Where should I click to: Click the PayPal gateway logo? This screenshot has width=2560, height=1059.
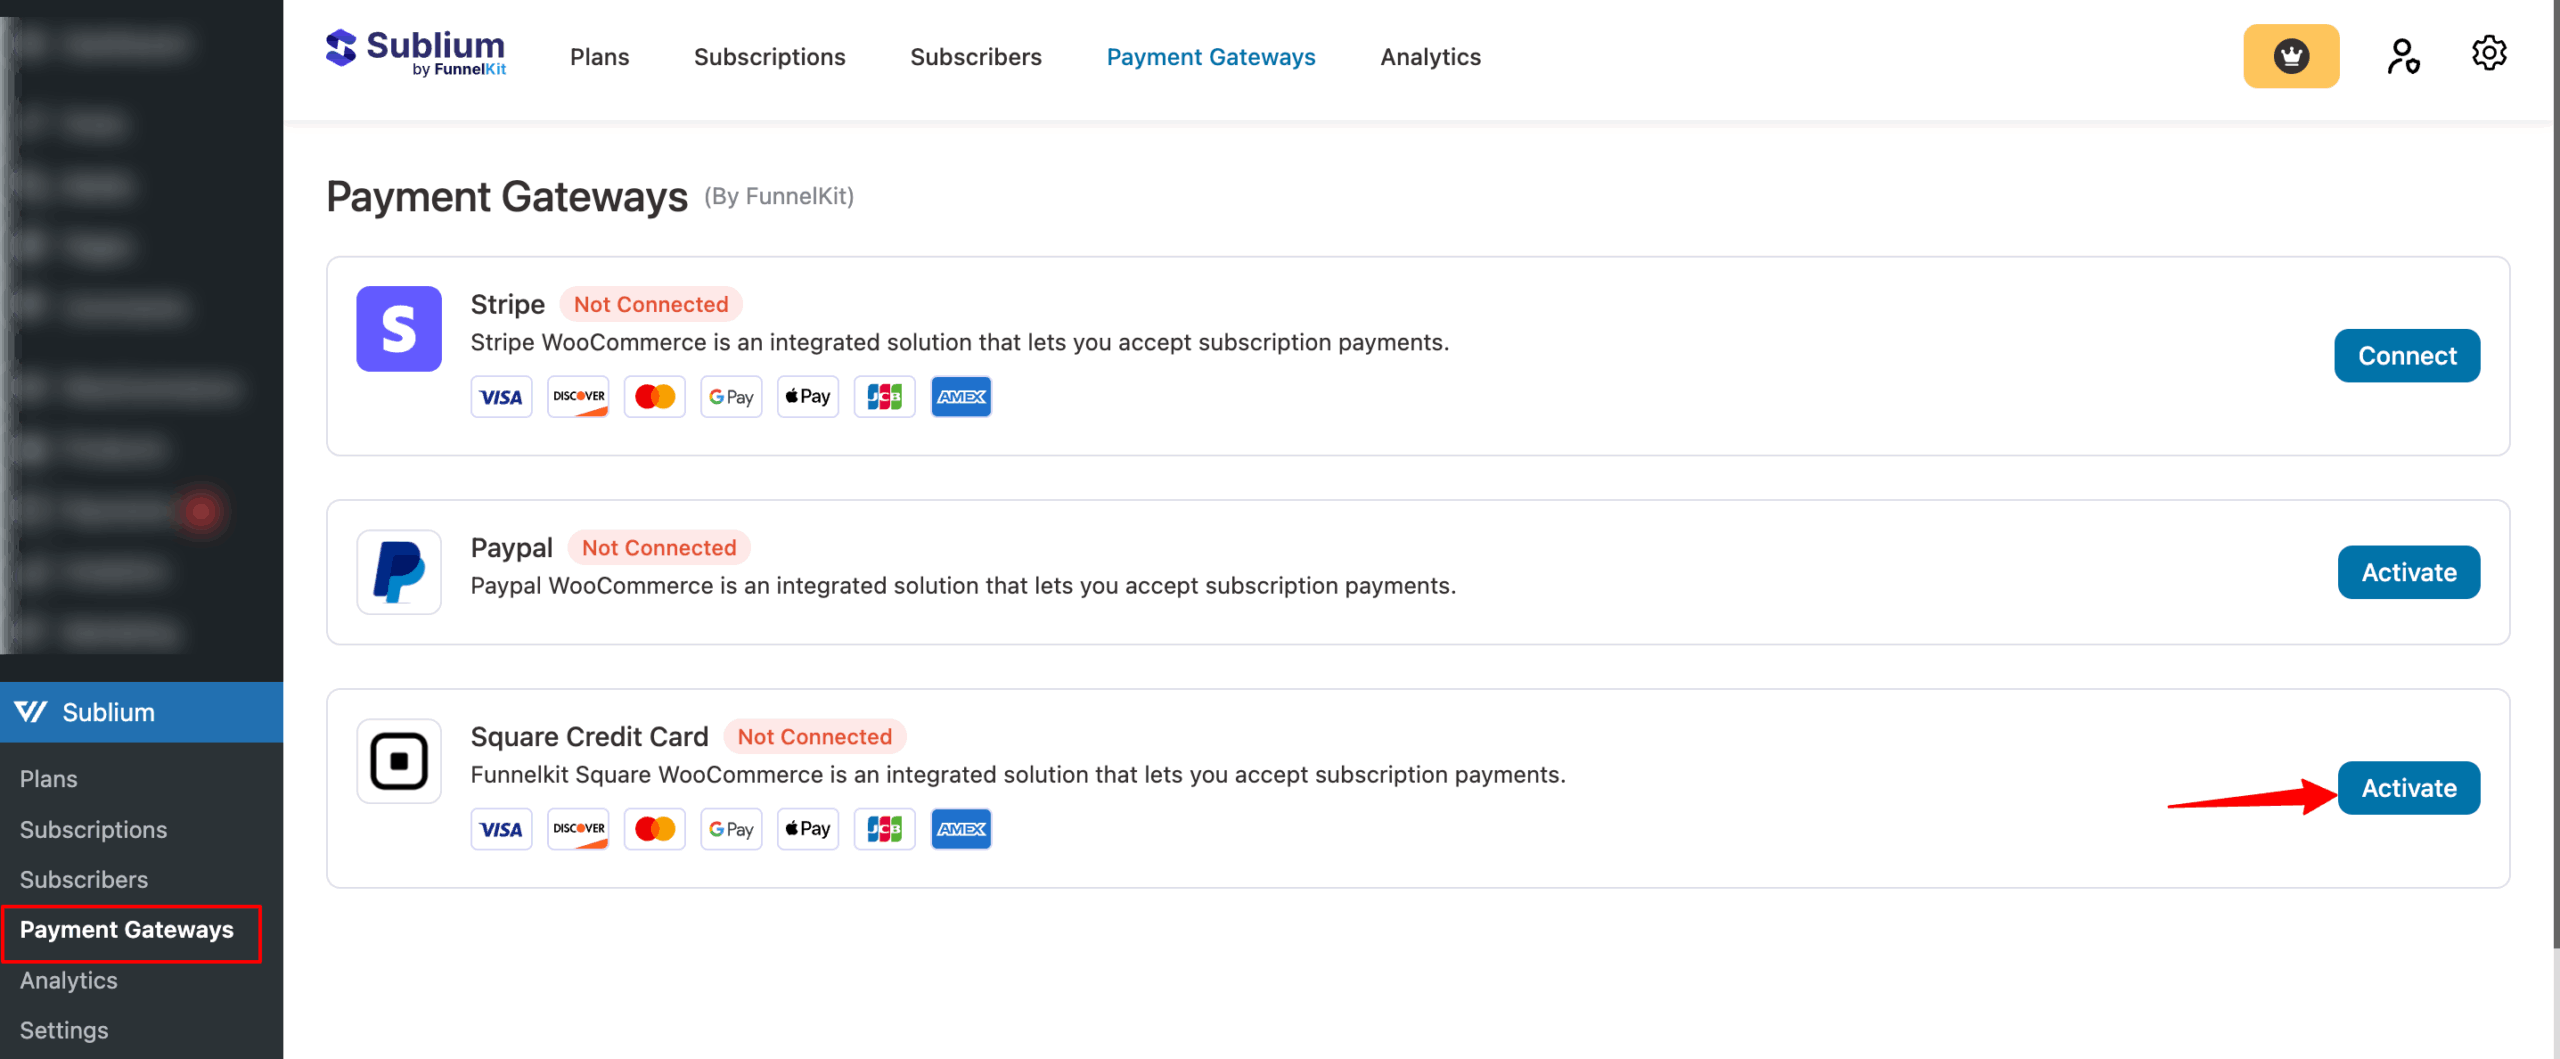point(399,572)
